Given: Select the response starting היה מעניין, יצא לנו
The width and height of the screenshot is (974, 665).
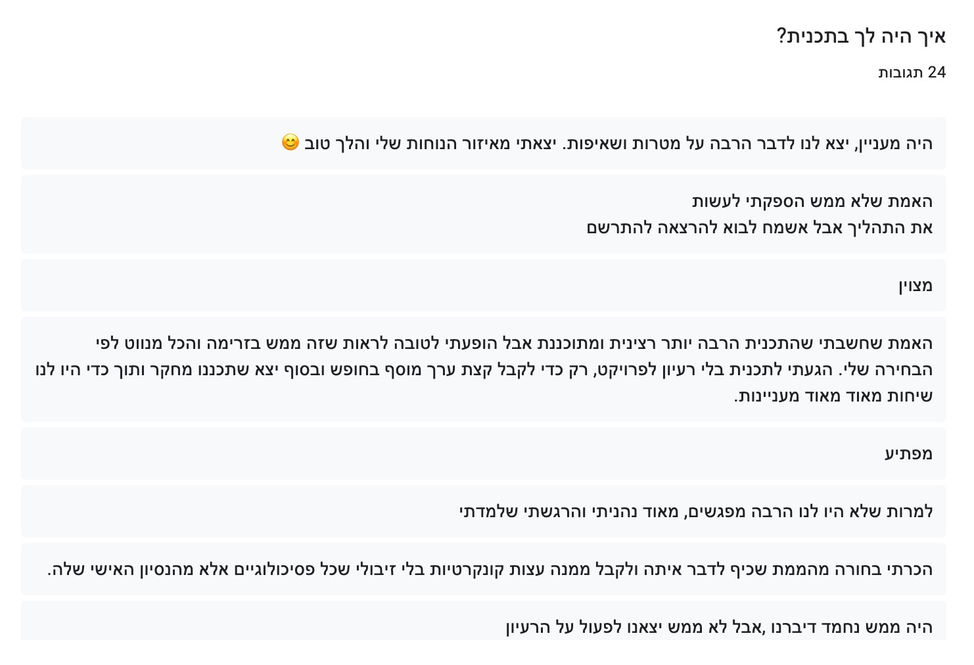Looking at the screenshot, I should coord(483,143).
